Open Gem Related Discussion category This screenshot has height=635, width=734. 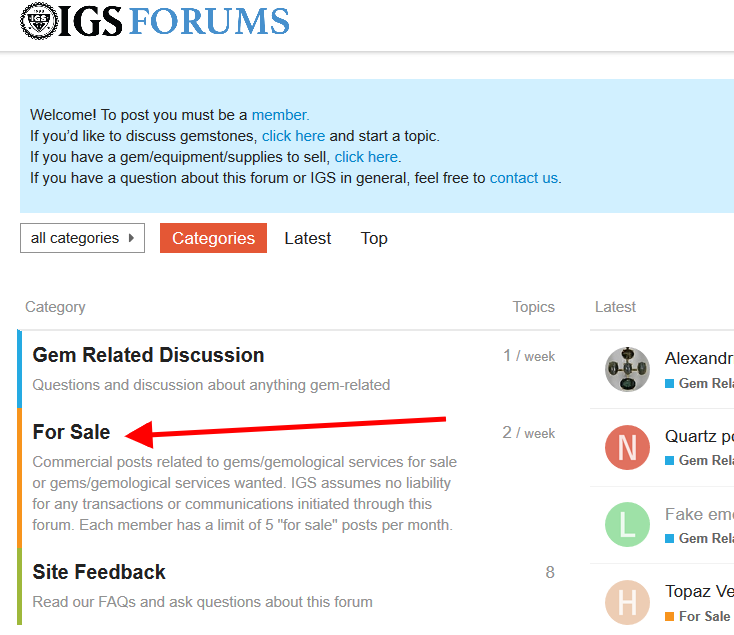click(x=148, y=355)
